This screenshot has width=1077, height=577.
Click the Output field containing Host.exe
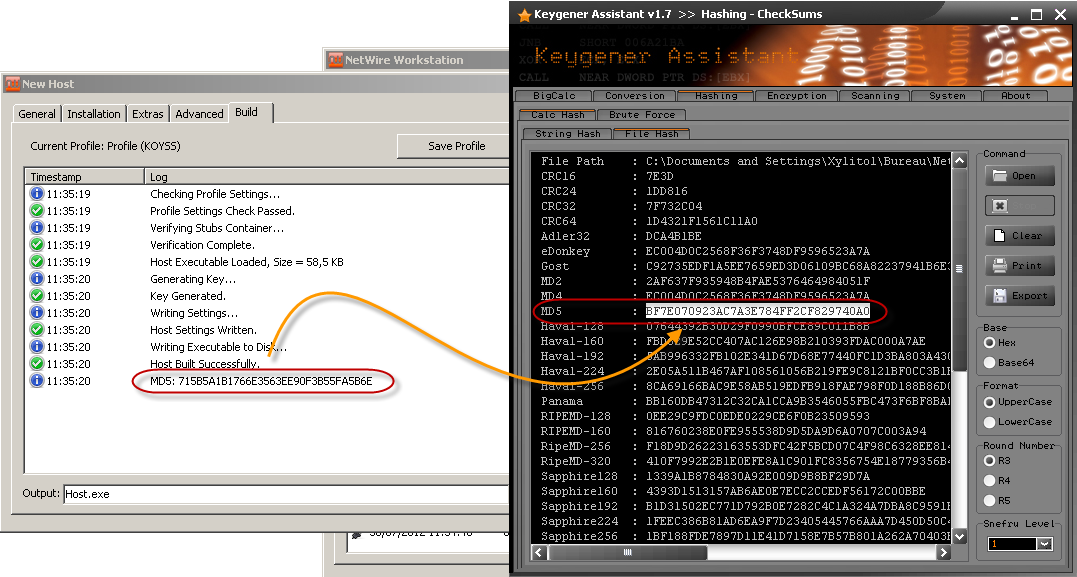tap(286, 494)
